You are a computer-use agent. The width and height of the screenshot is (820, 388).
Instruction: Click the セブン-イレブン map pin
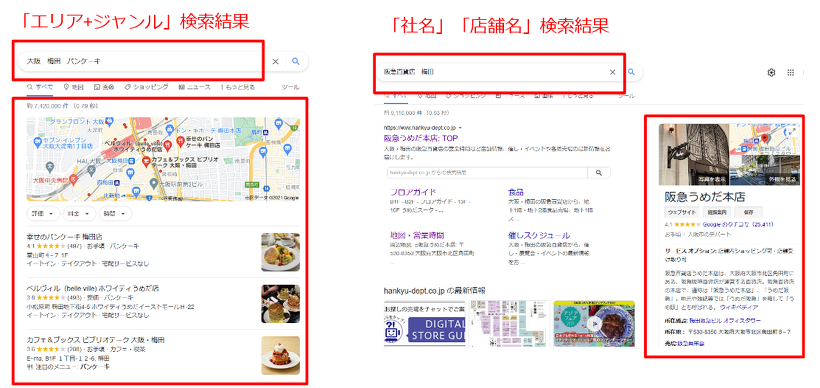tap(38, 142)
